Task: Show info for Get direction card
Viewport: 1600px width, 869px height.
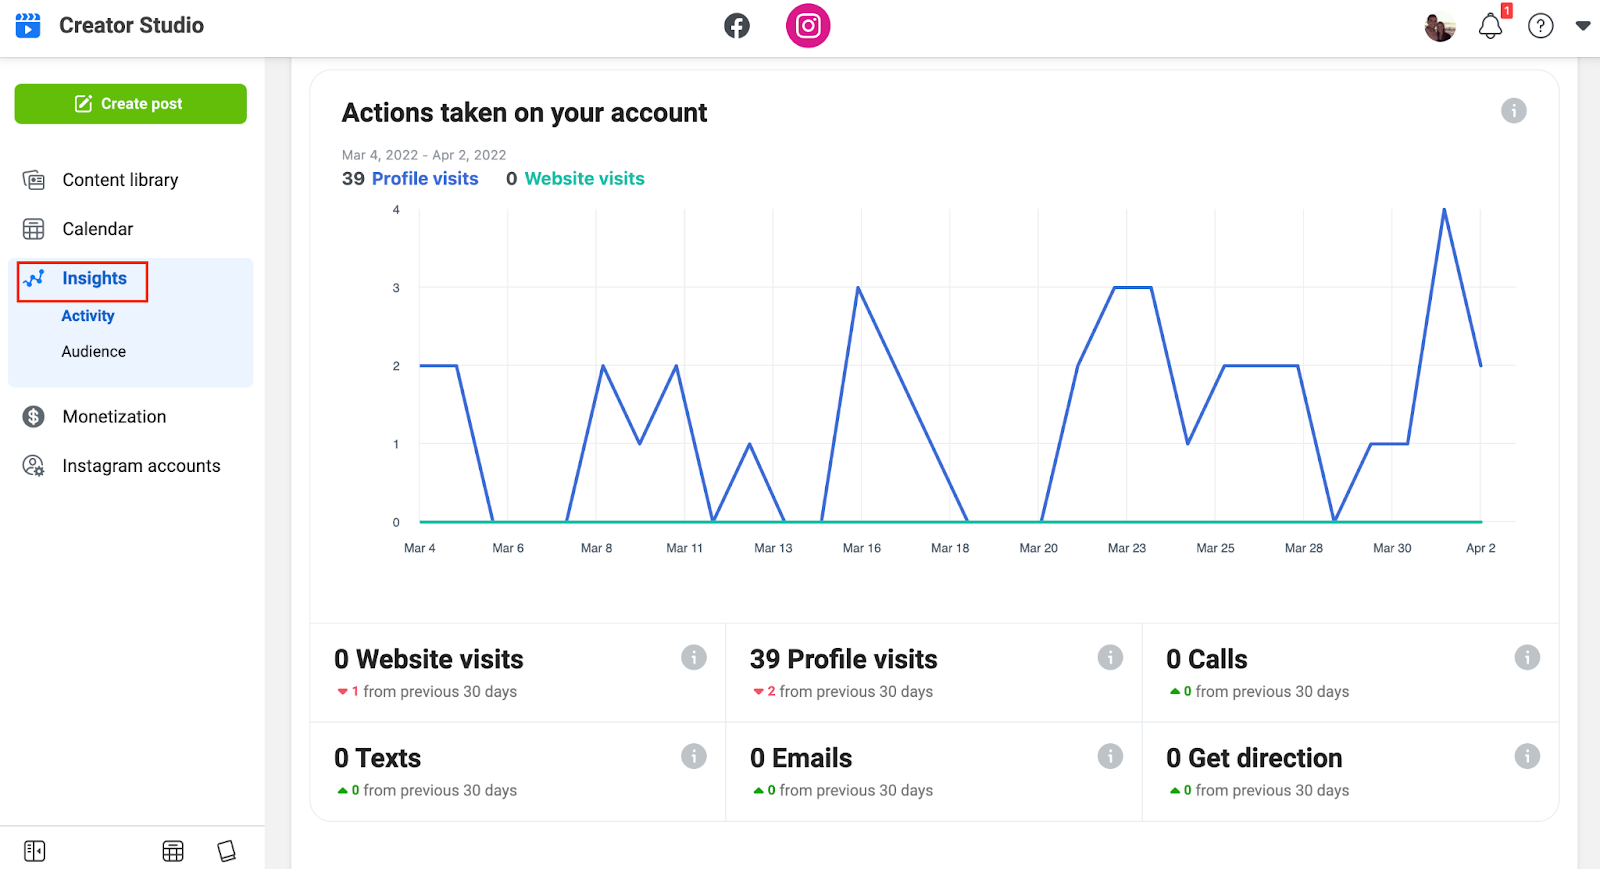Action: [x=1527, y=756]
